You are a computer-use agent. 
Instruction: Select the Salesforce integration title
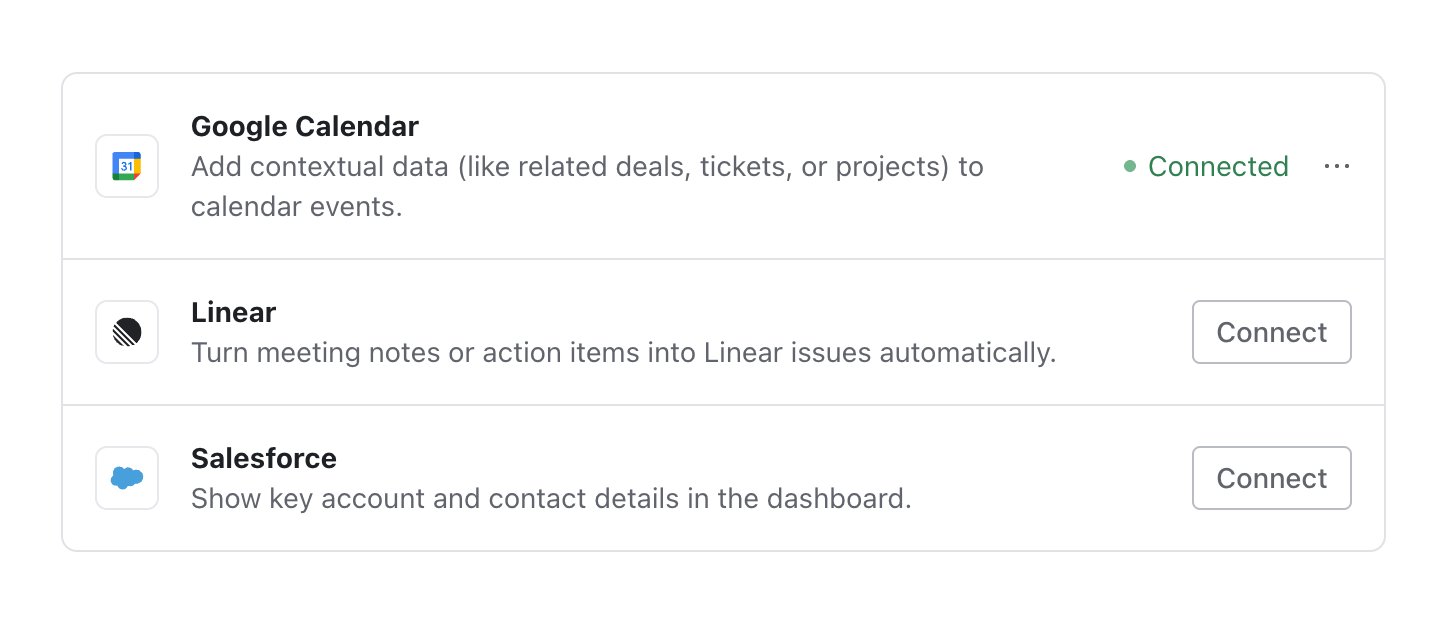pos(263,458)
